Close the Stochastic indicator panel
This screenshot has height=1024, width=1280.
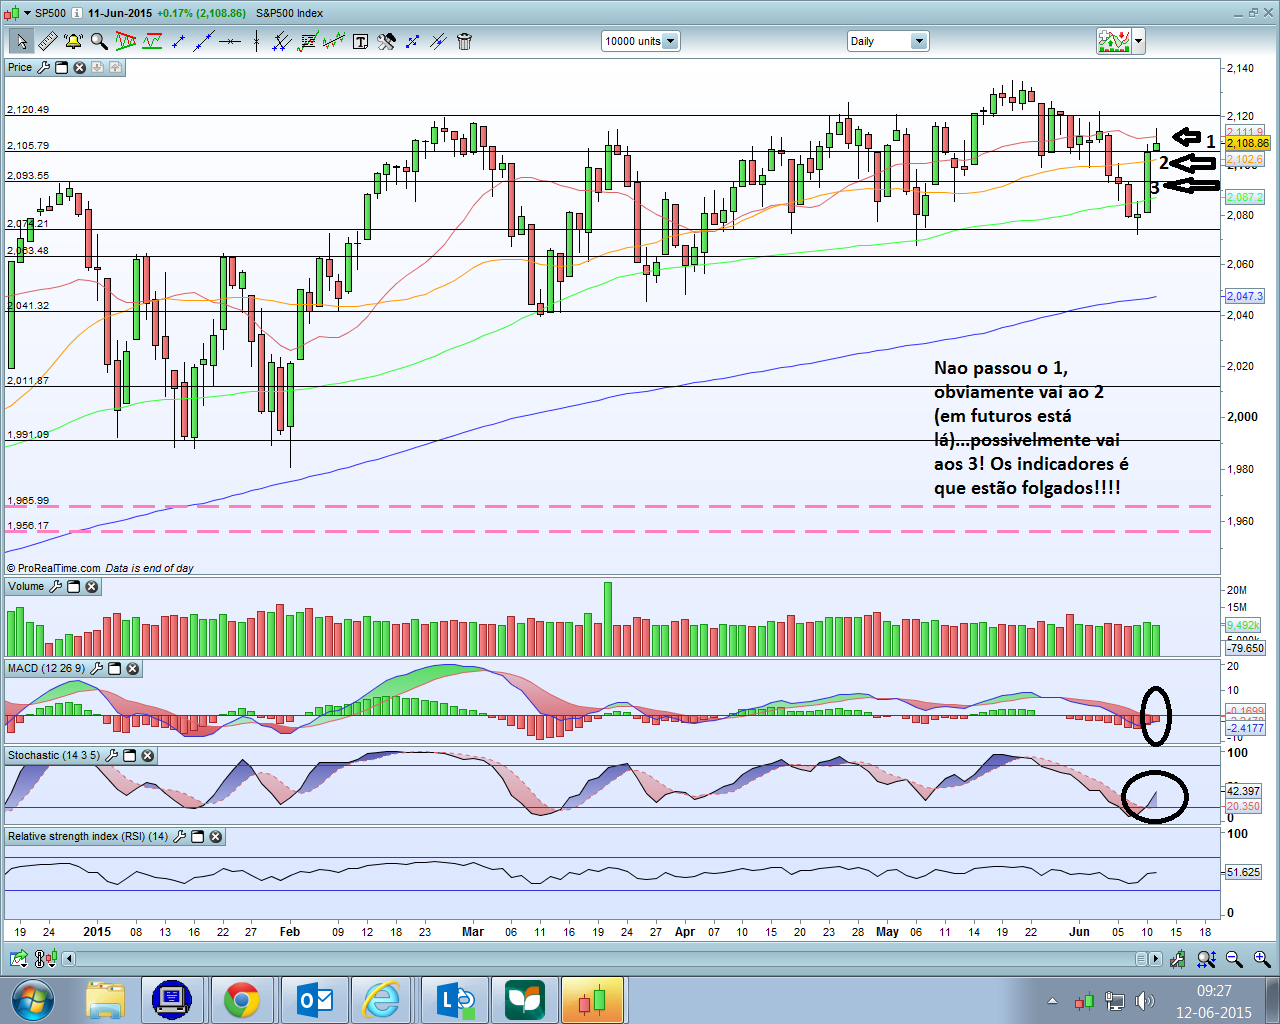(x=148, y=756)
